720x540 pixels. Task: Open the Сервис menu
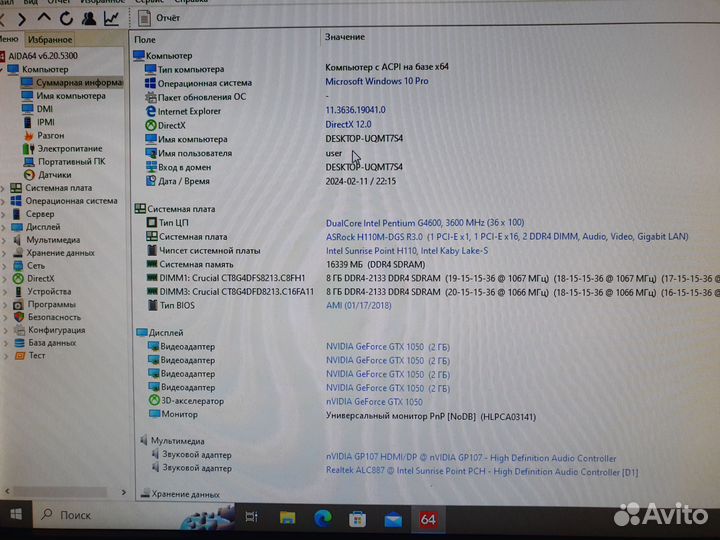pos(149,2)
